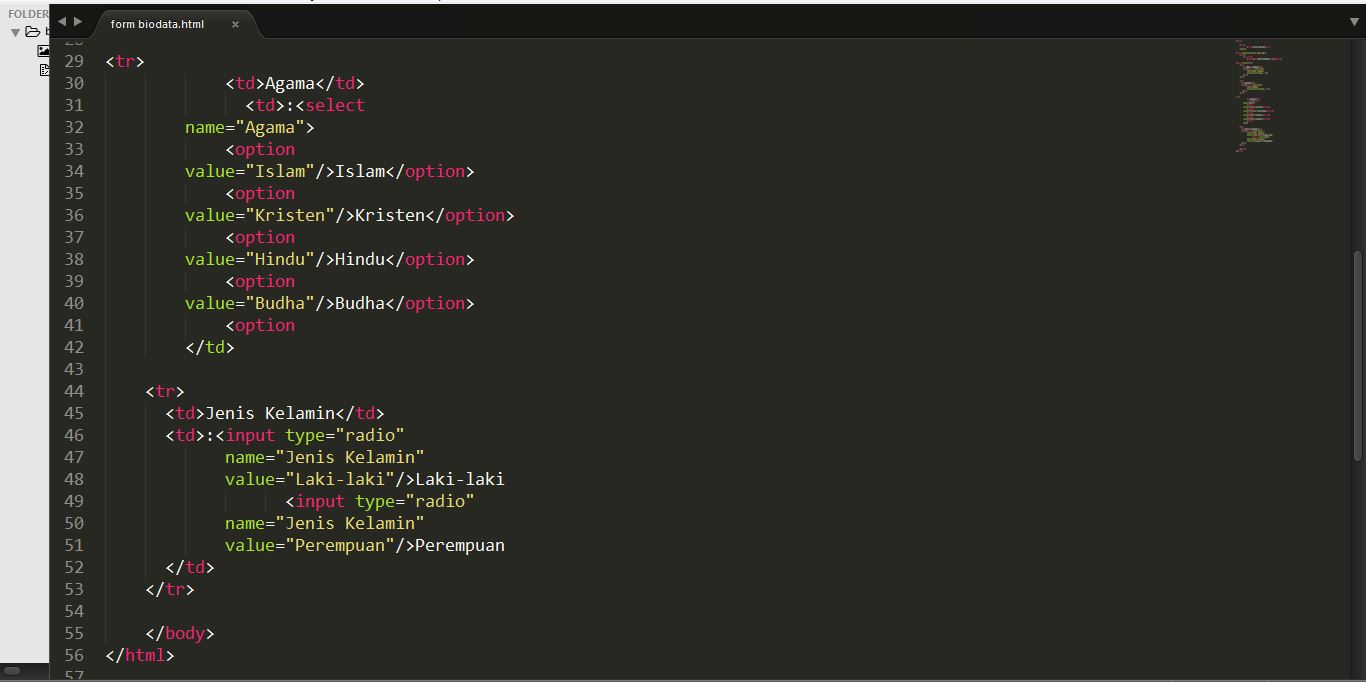Close the form biodata.html tab
This screenshot has width=1366, height=682.
[235, 24]
